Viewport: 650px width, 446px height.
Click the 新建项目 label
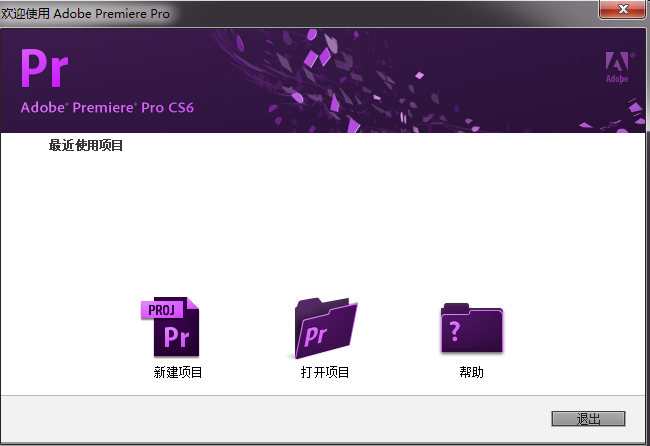(x=178, y=372)
